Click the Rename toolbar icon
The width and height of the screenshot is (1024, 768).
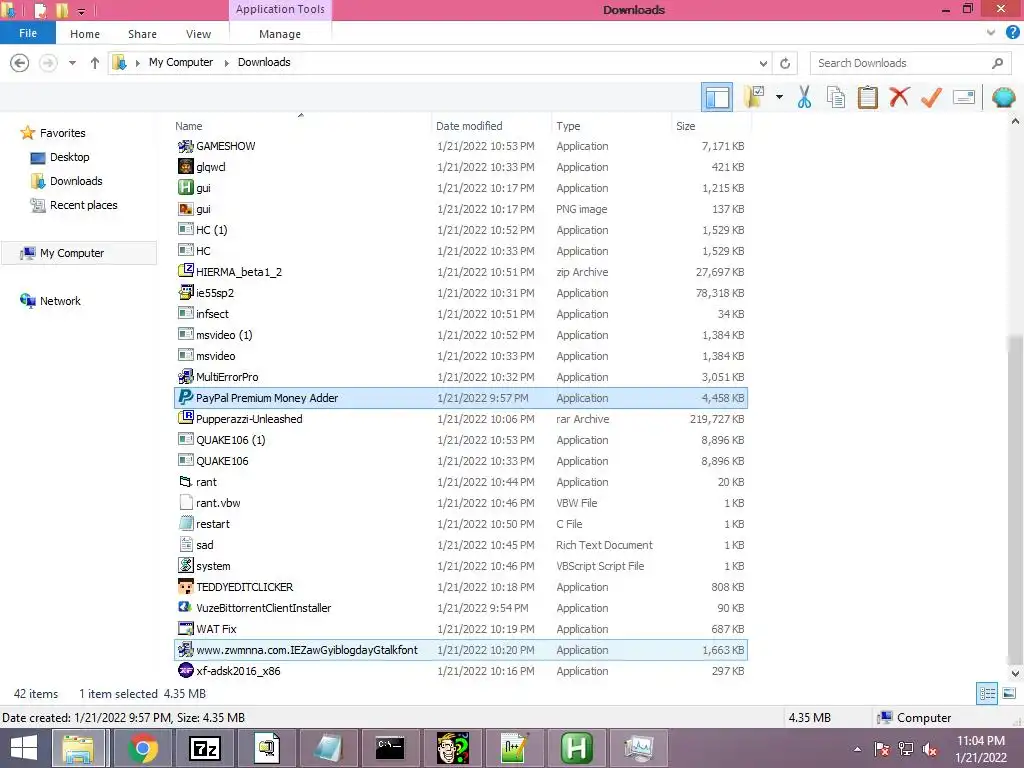[964, 97]
